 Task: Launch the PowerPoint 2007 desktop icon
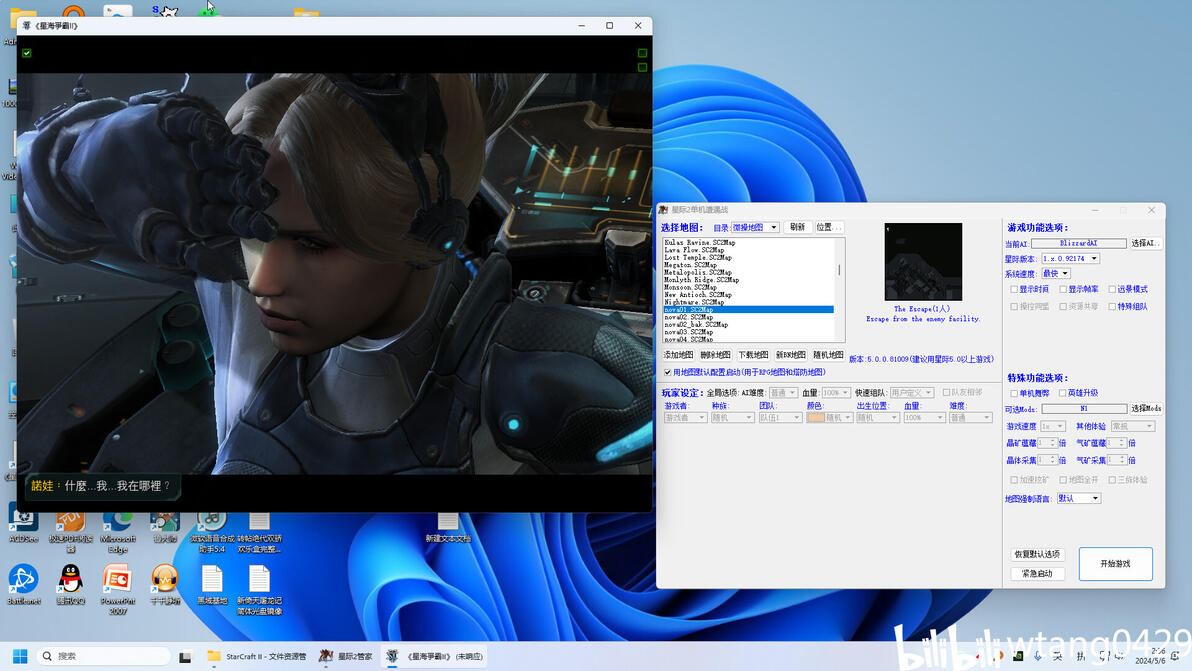(x=117, y=587)
